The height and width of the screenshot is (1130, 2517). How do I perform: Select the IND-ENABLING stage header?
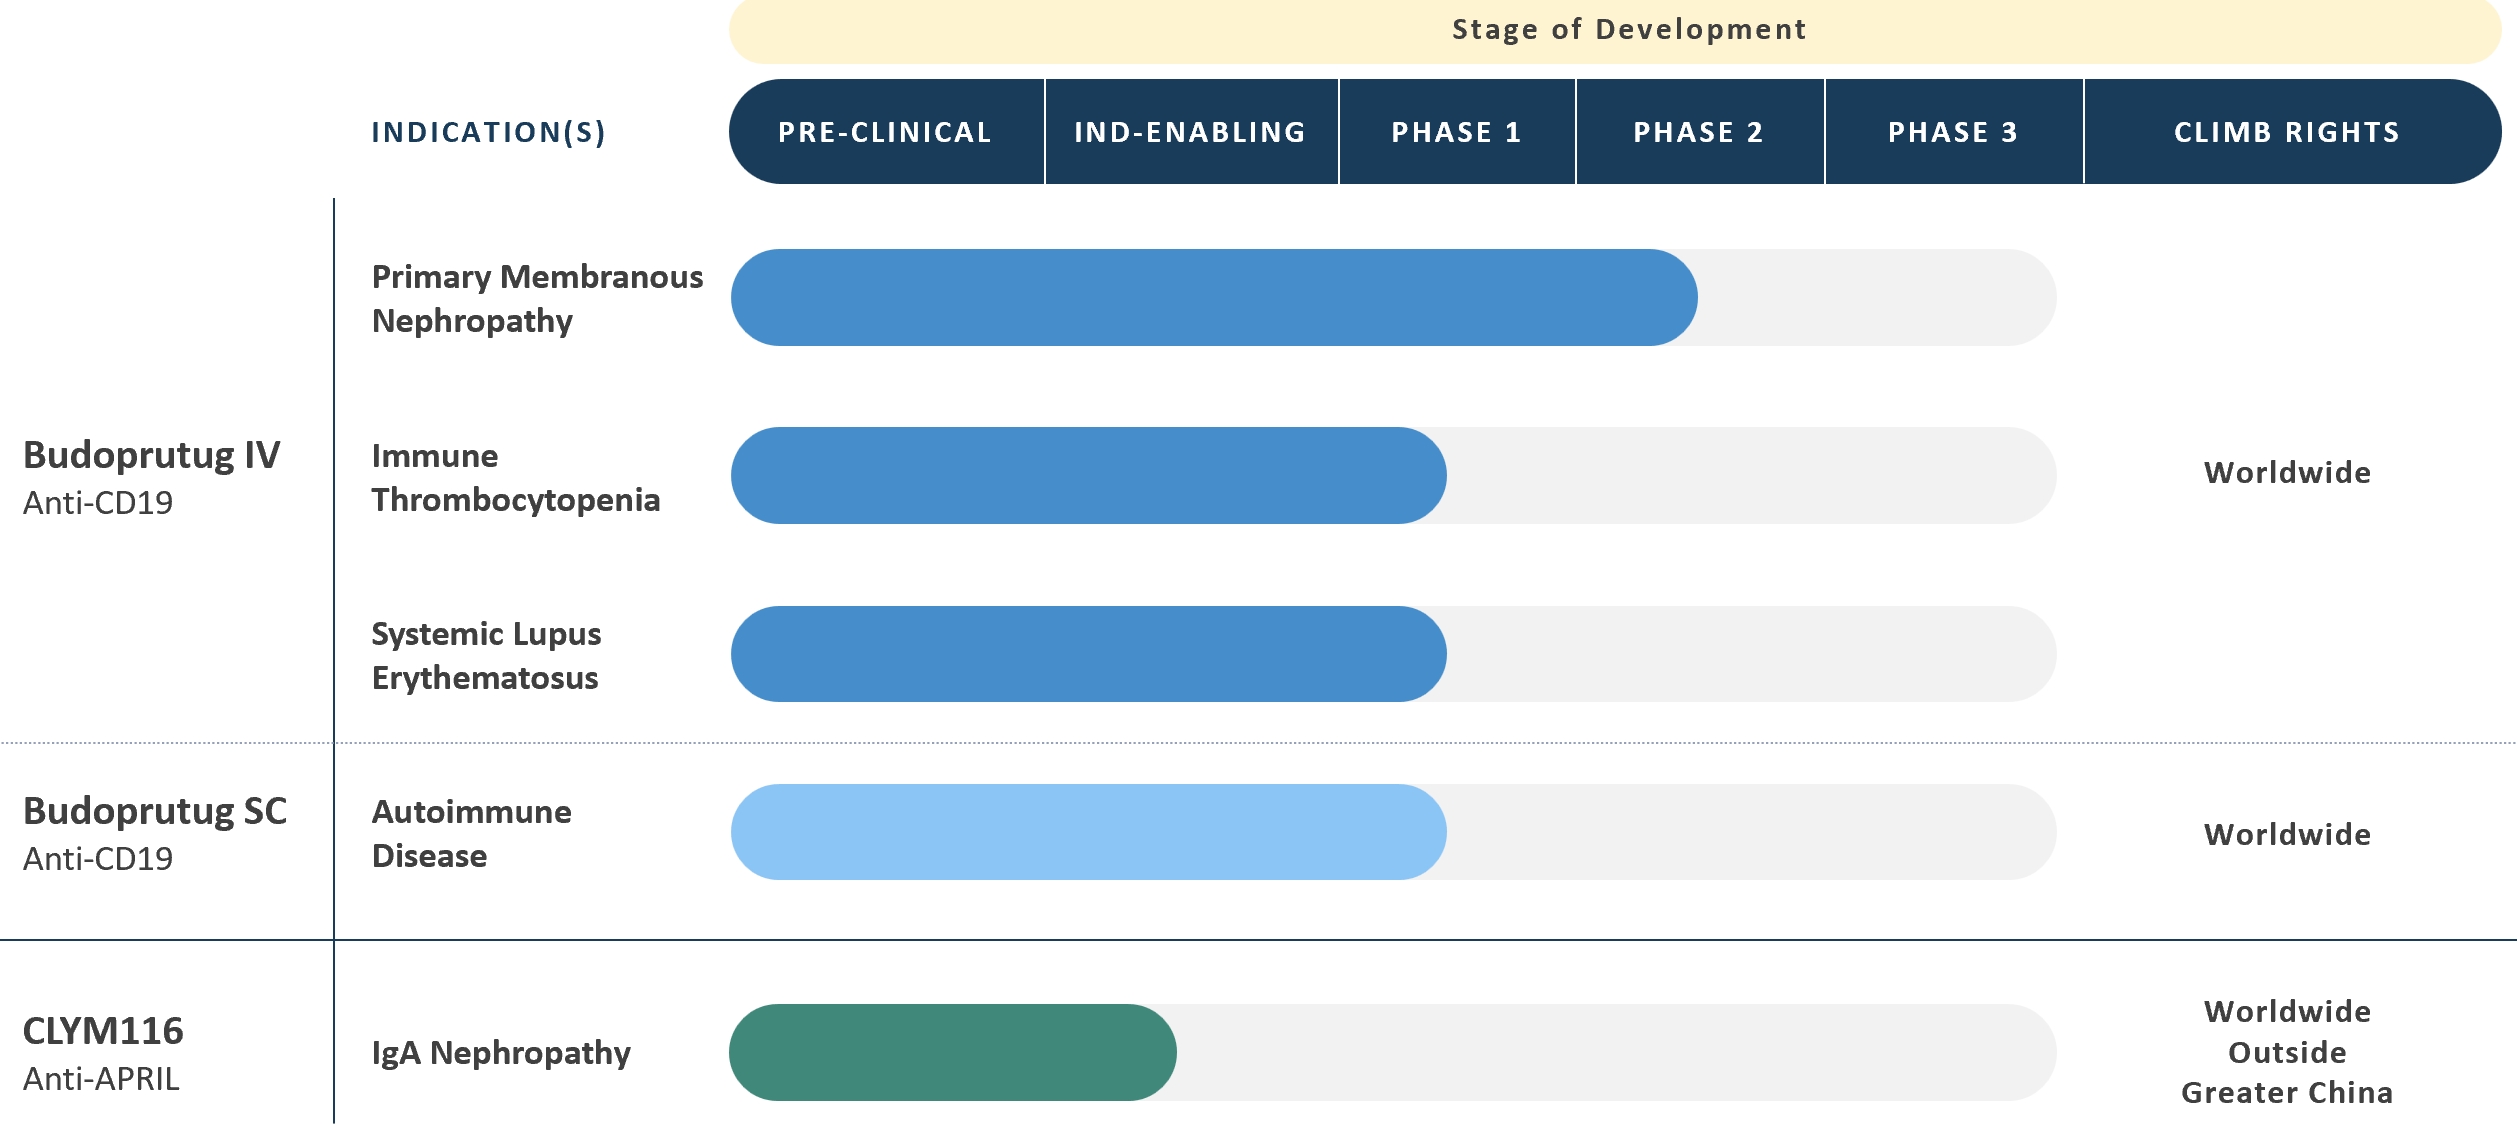click(x=1190, y=132)
